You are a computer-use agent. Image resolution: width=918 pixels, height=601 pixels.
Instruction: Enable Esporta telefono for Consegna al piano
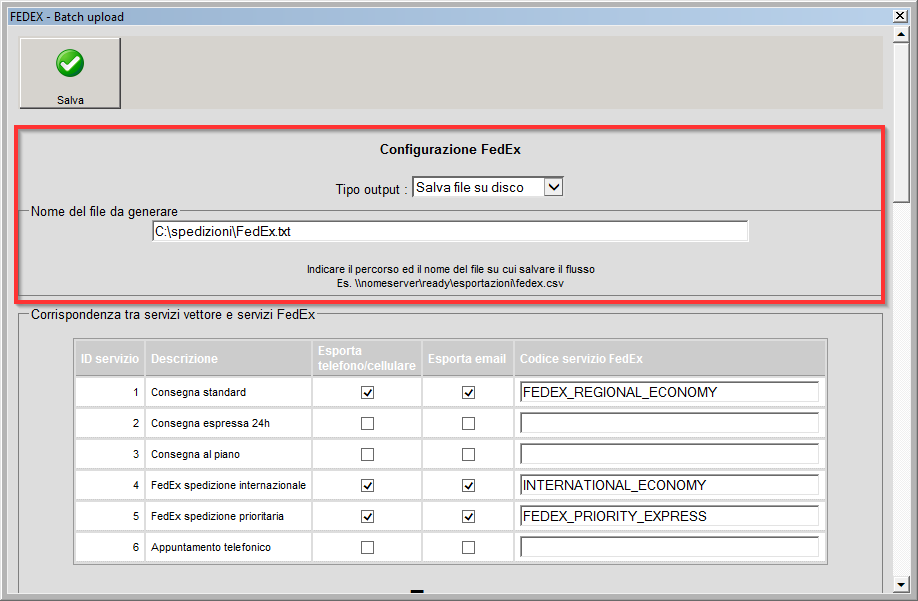click(367, 454)
